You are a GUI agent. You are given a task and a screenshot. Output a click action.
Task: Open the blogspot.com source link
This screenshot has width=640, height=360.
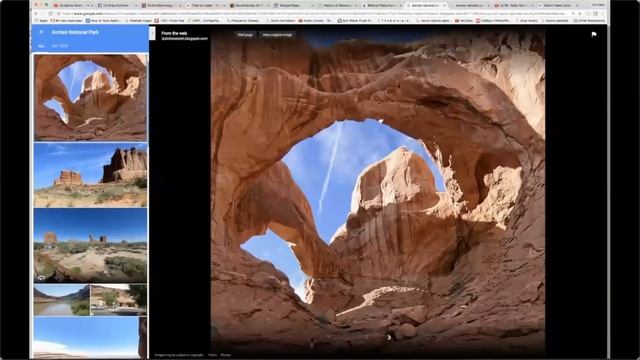[x=184, y=39]
